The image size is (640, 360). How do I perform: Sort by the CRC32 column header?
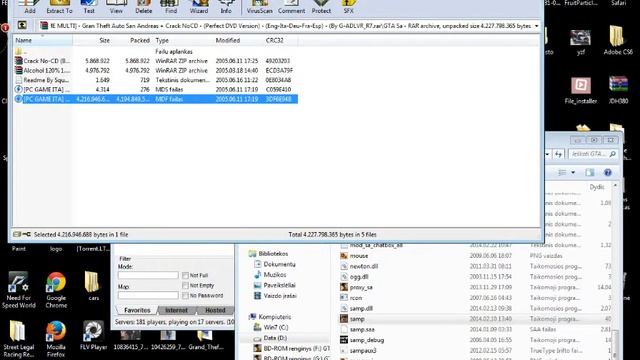point(280,40)
